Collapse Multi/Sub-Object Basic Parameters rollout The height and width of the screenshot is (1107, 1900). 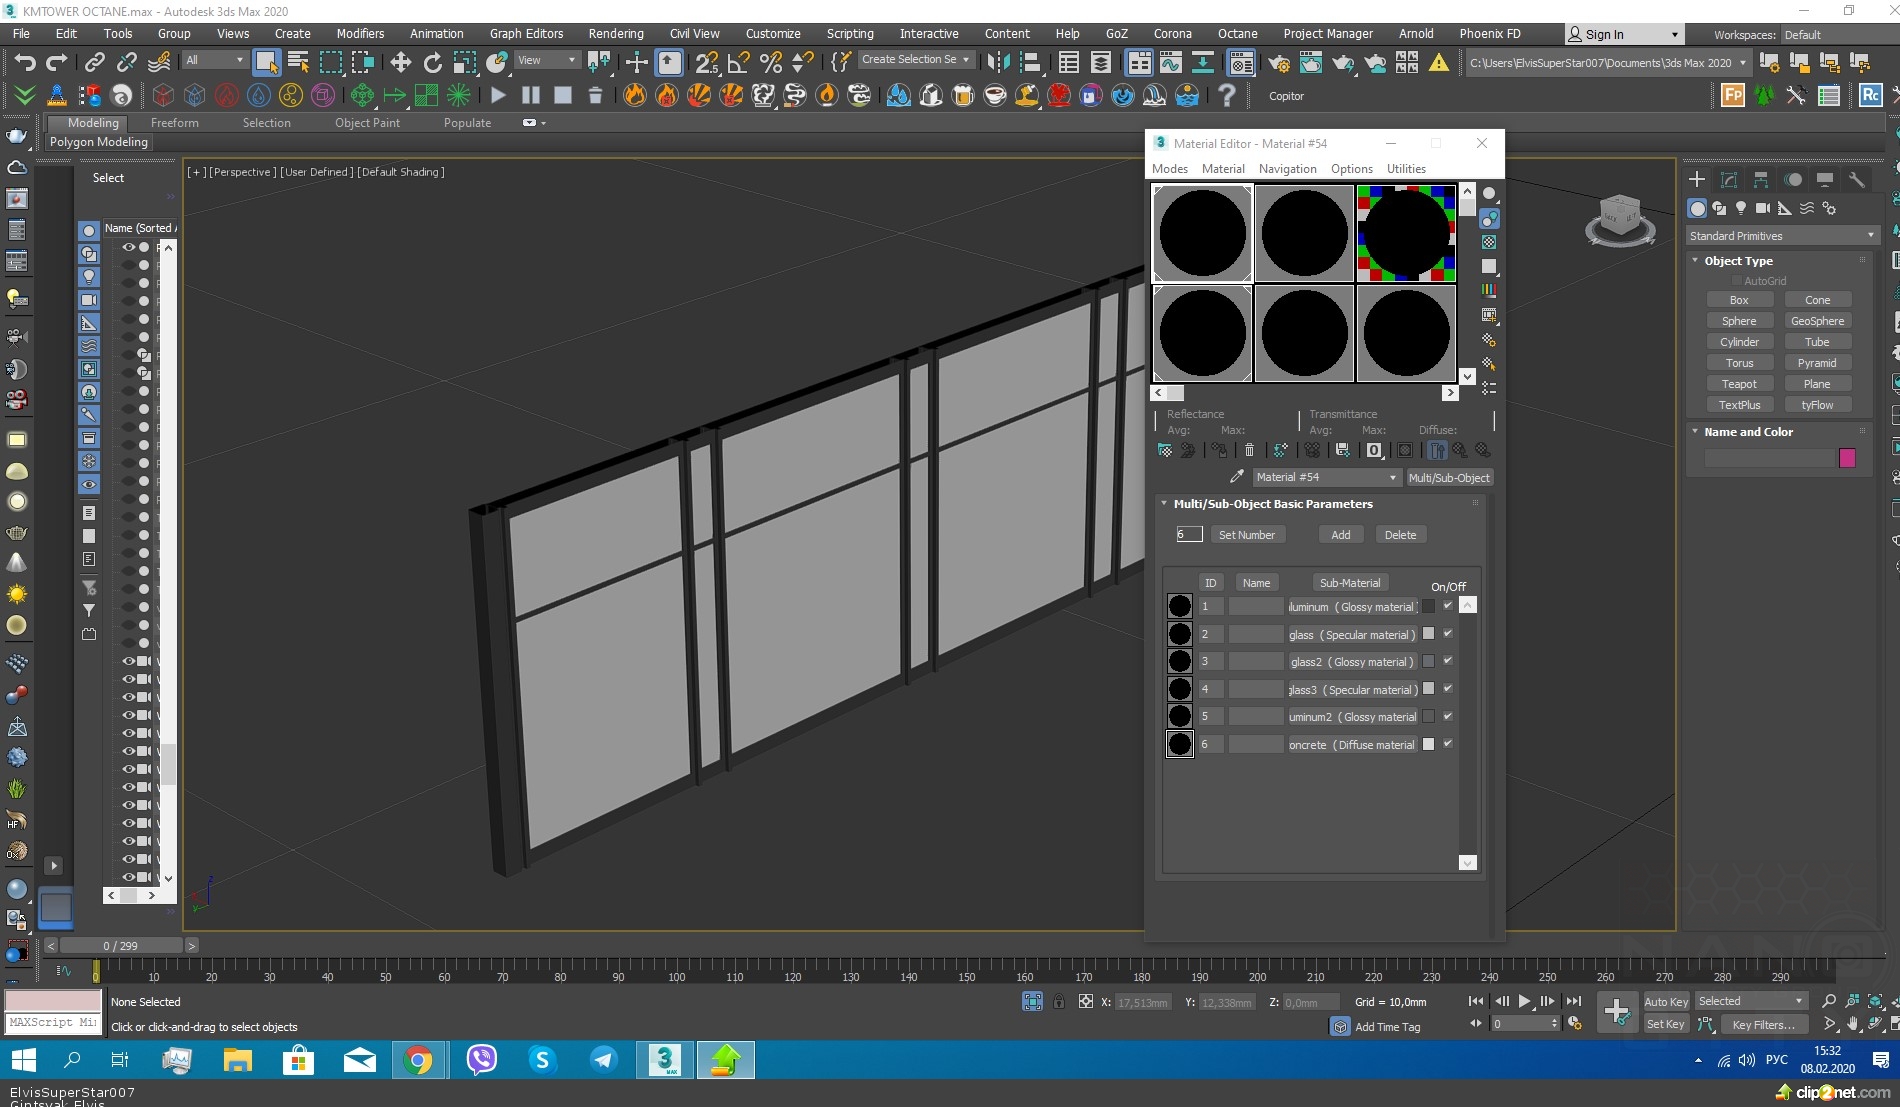pos(1271,504)
